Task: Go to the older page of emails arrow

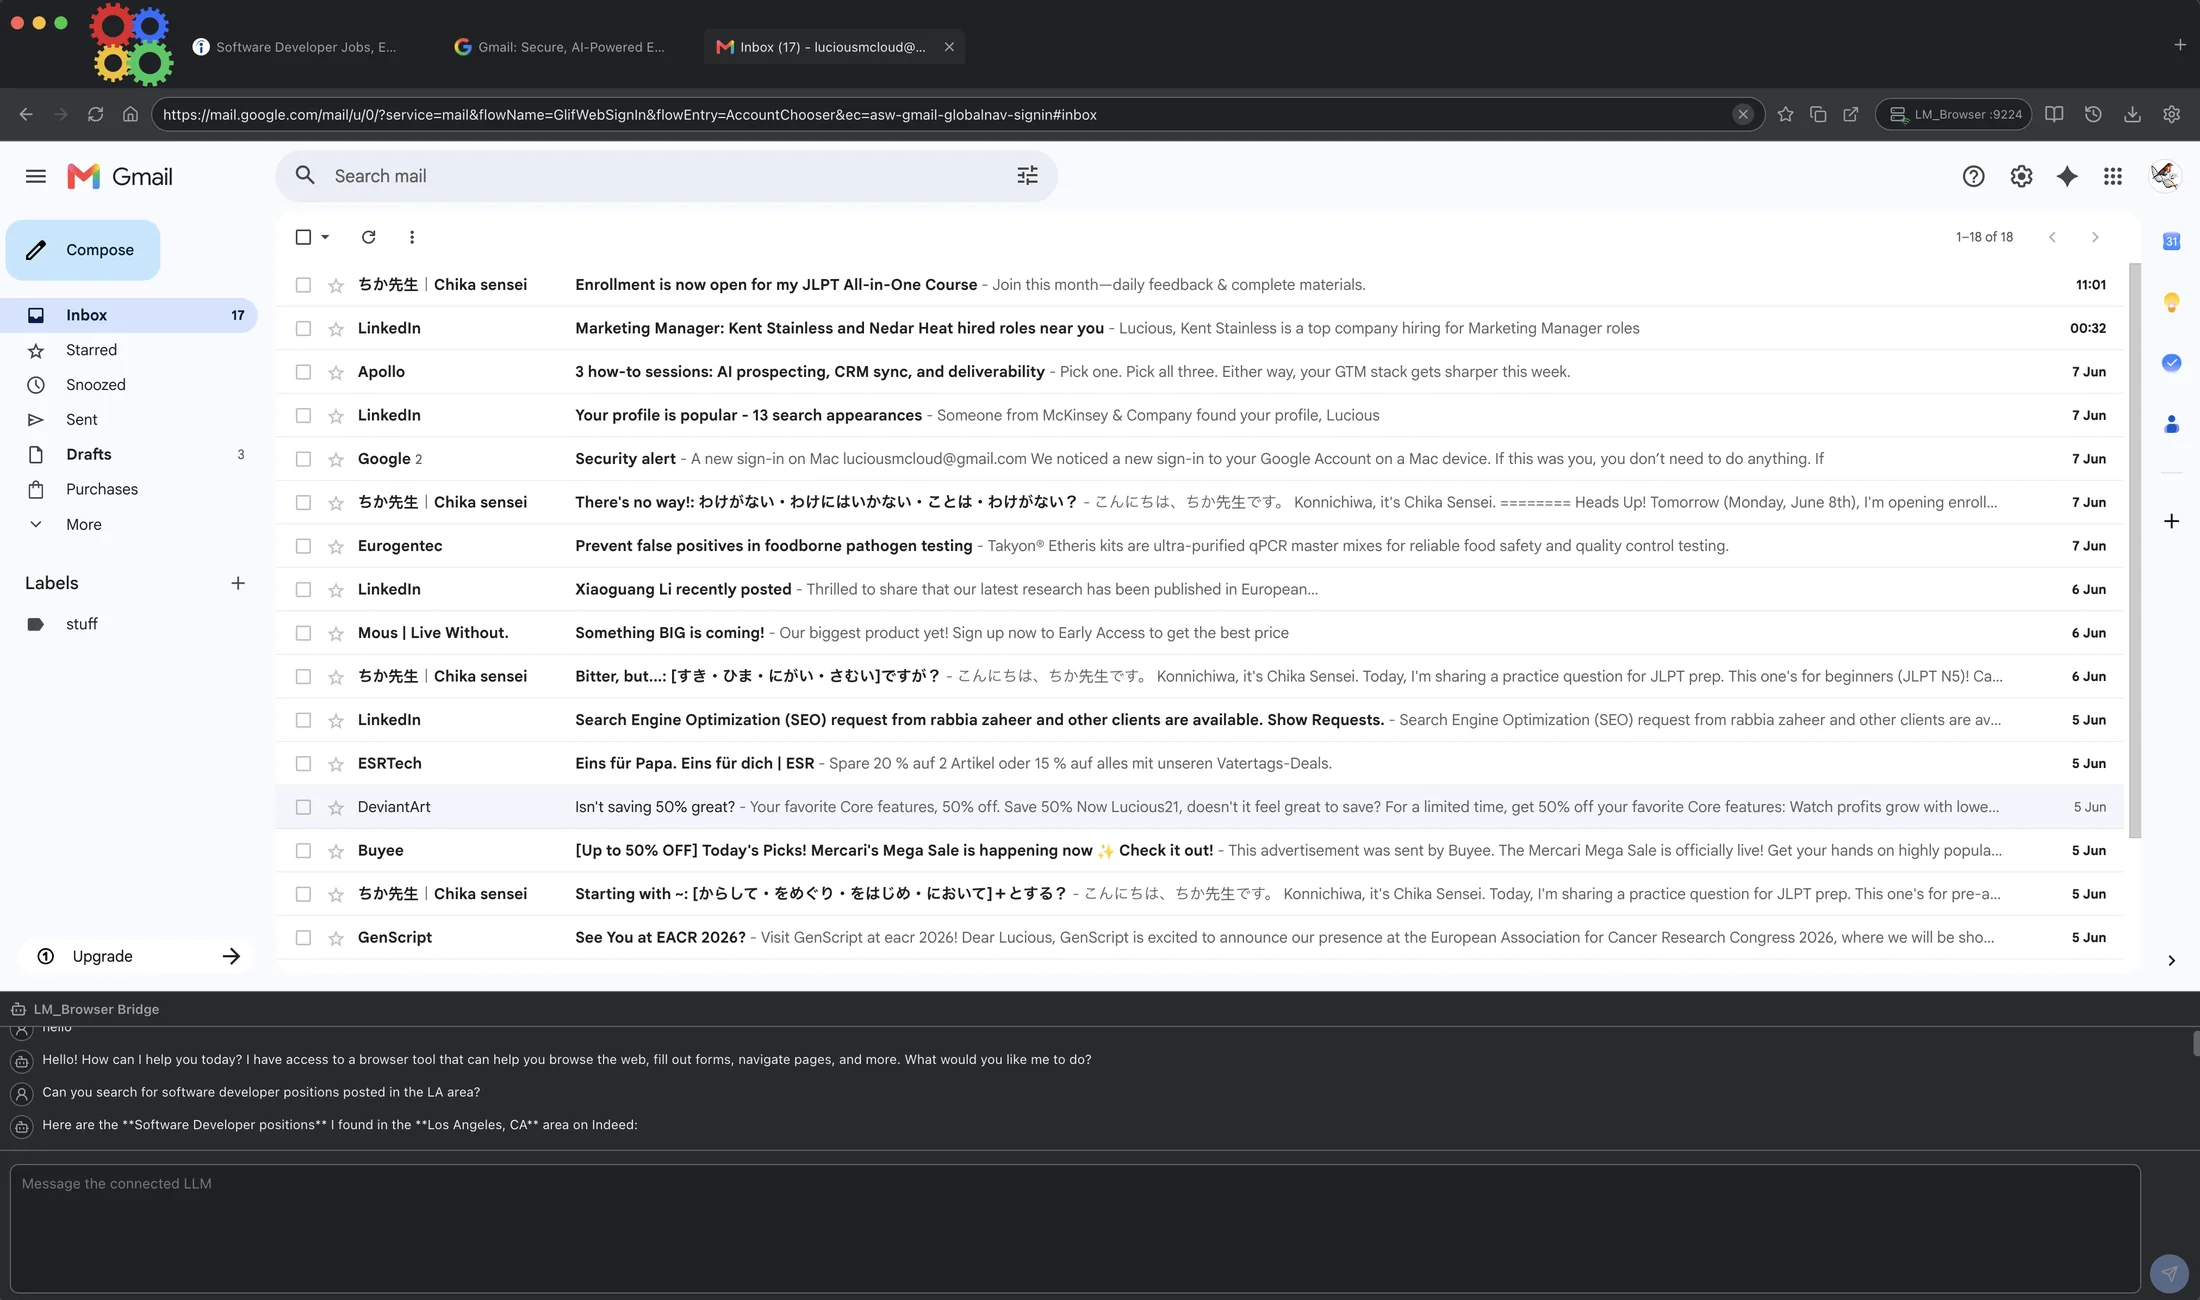Action: (2095, 237)
